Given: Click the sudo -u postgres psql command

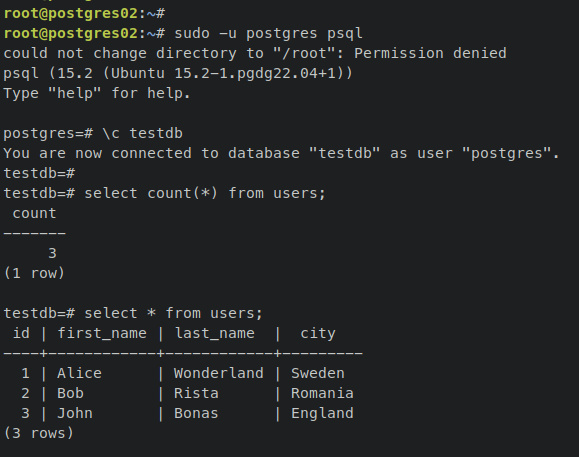Looking at the screenshot, I should pos(268,34).
